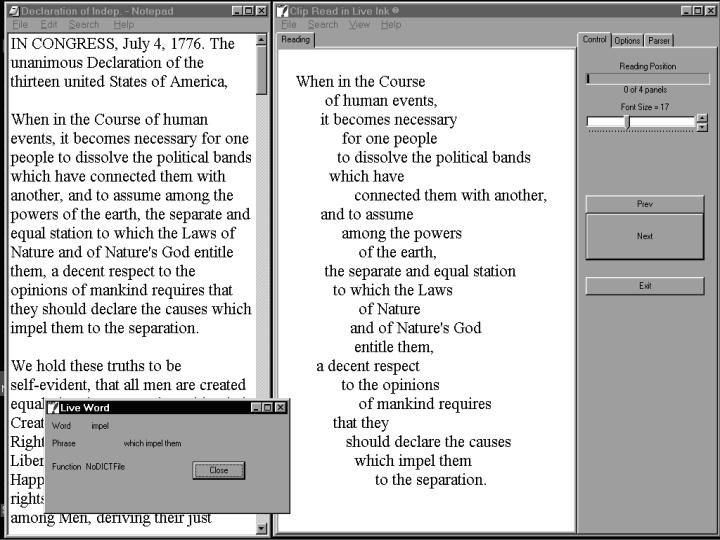Minimize the Notepad window
This screenshot has height=540, width=720.
coord(237,10)
